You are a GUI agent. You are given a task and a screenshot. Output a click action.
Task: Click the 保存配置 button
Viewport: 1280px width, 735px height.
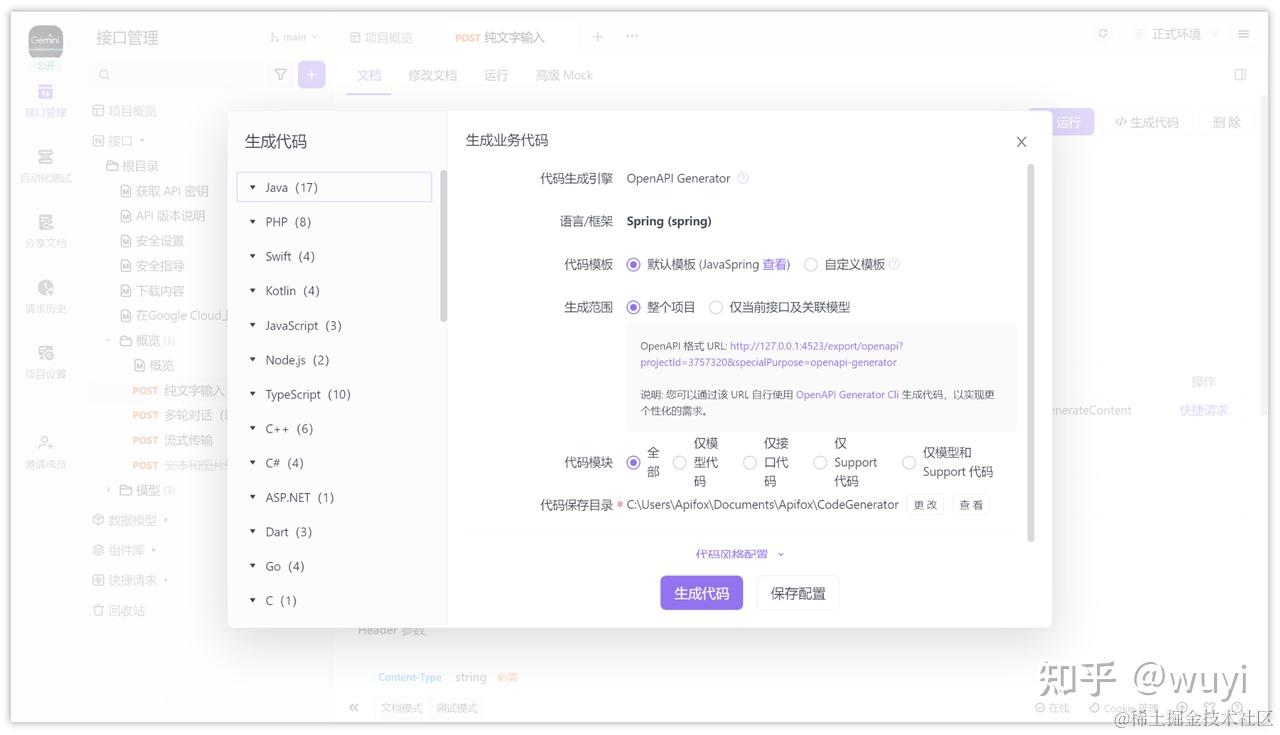pyautogui.click(x=798, y=593)
